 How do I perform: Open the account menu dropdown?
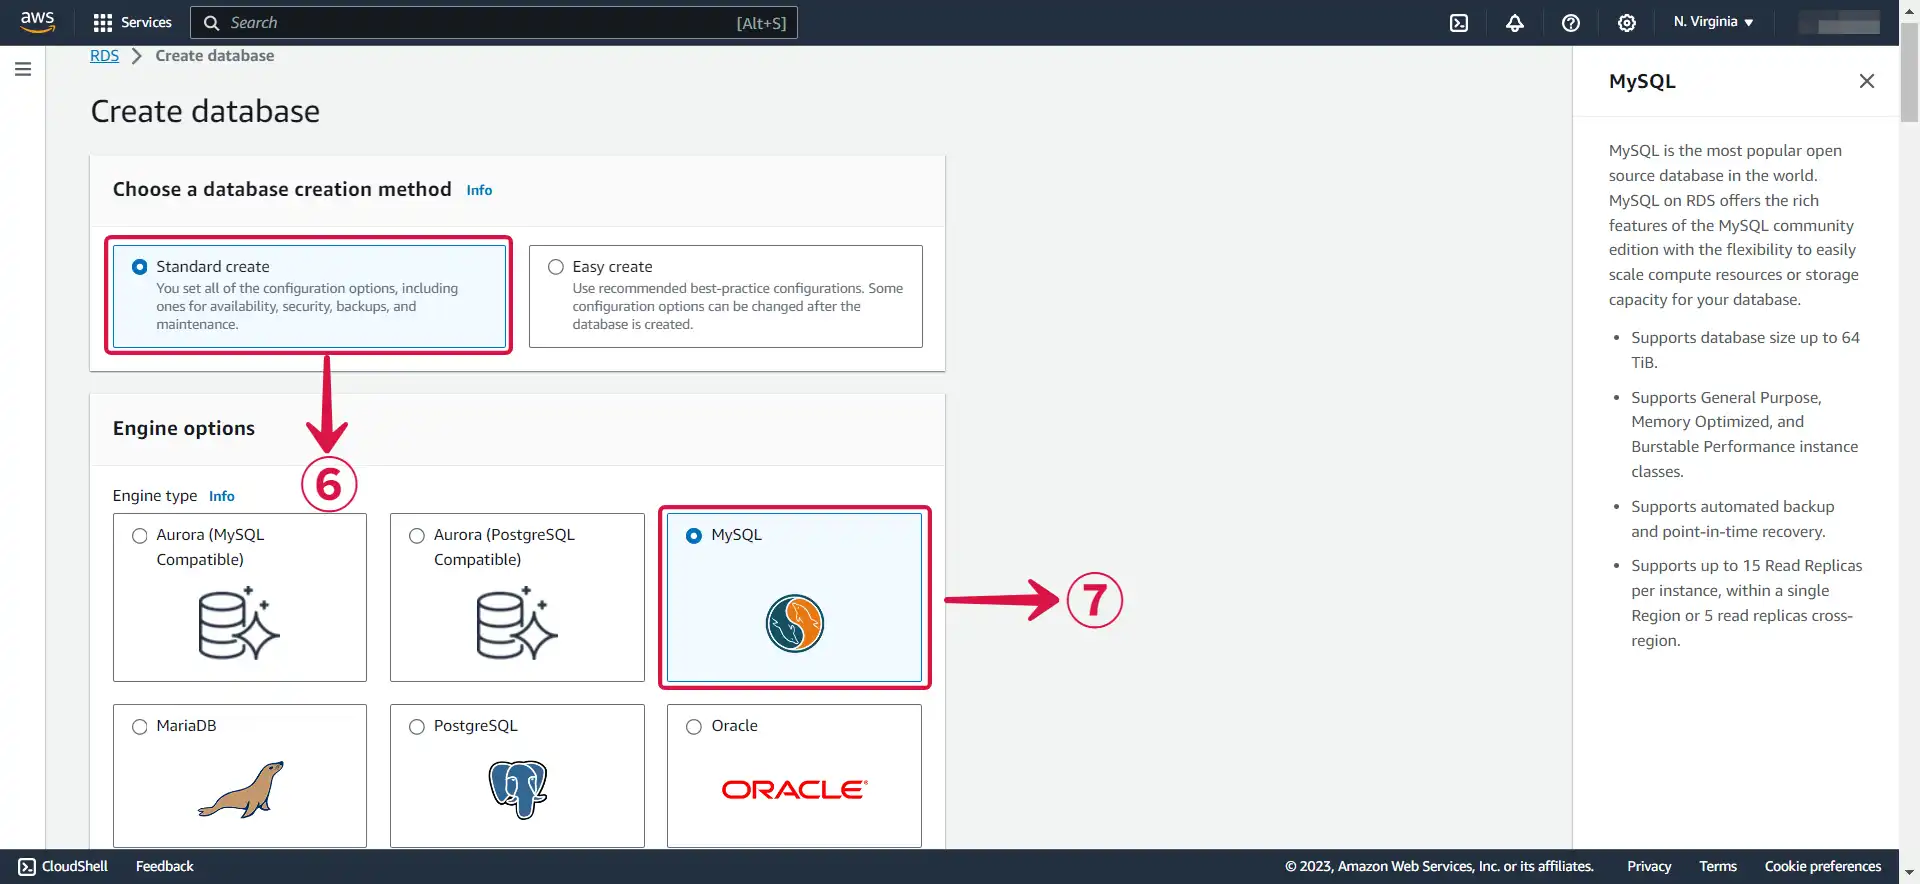pos(1839,22)
